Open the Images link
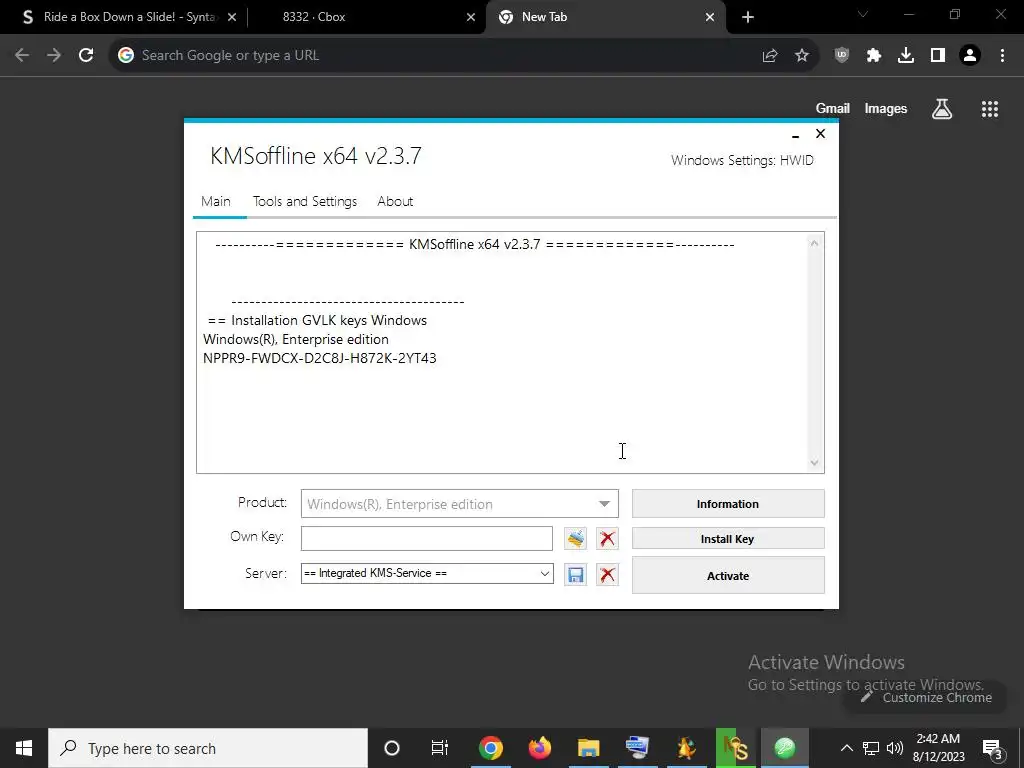This screenshot has width=1024, height=768. click(x=886, y=109)
